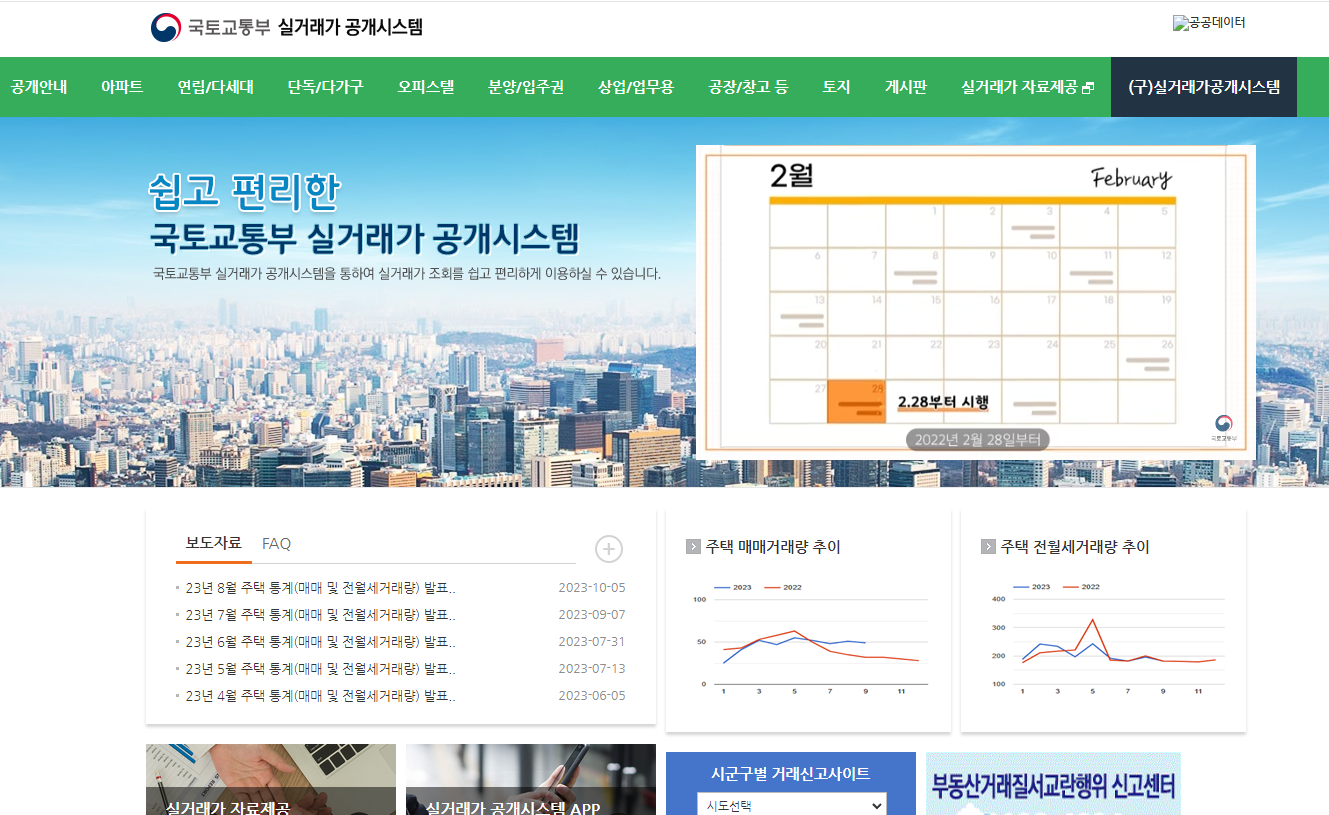The image size is (1329, 815).
Task: Click the 주택 전월세거래량 line chart
Action: click(x=1104, y=638)
